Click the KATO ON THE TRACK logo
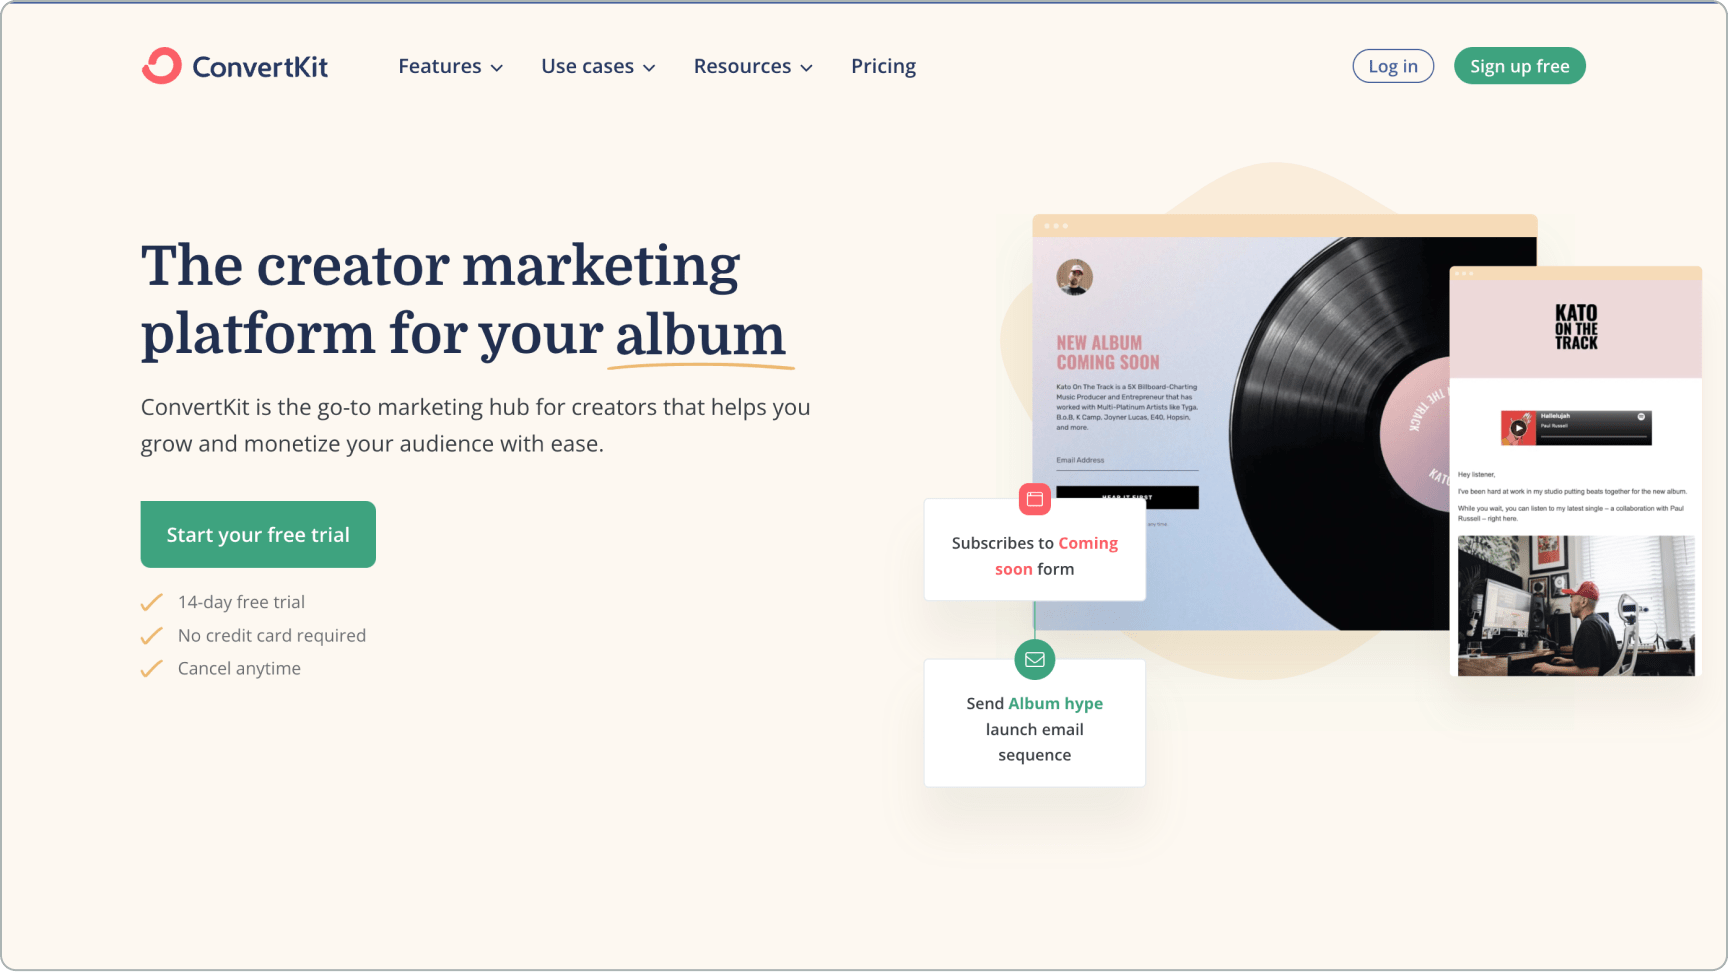 click(1576, 327)
